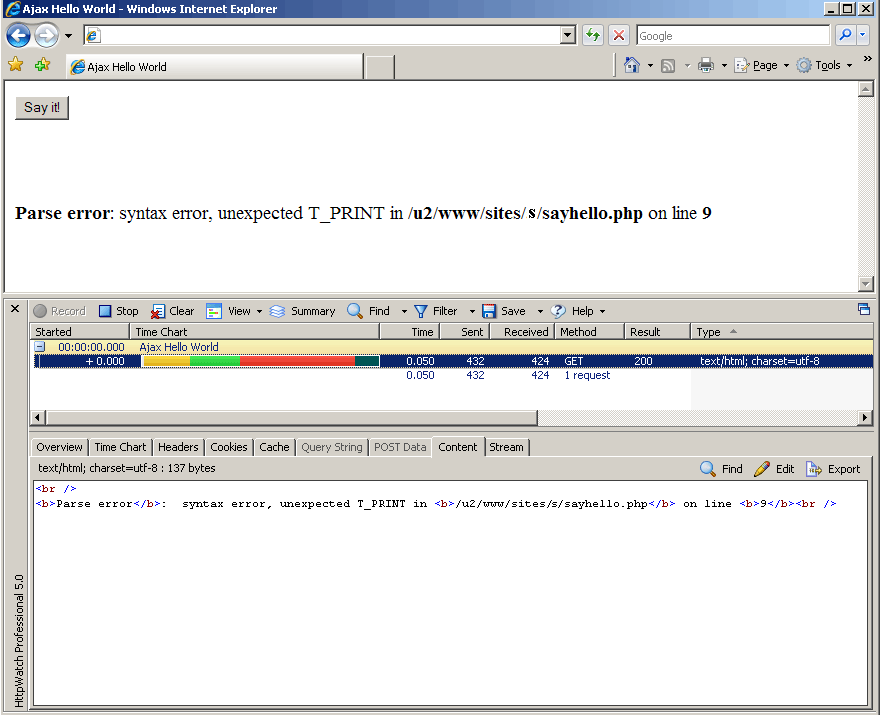Viewport: 880px width, 715px height.
Task: Click the Google search box
Action: (732, 35)
